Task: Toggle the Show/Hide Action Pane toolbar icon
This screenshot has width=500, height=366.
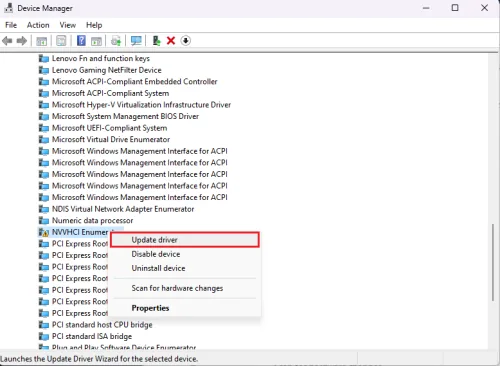Action: [x=96, y=41]
